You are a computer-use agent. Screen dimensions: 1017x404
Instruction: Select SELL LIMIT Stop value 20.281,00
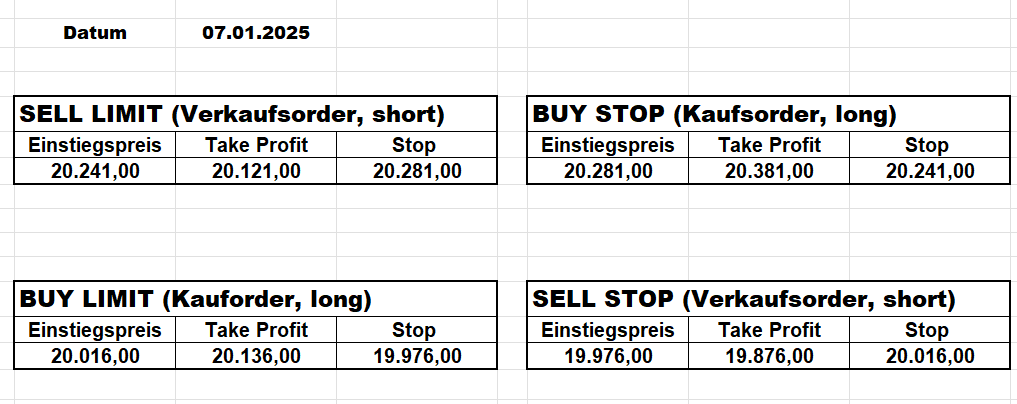[x=417, y=171]
